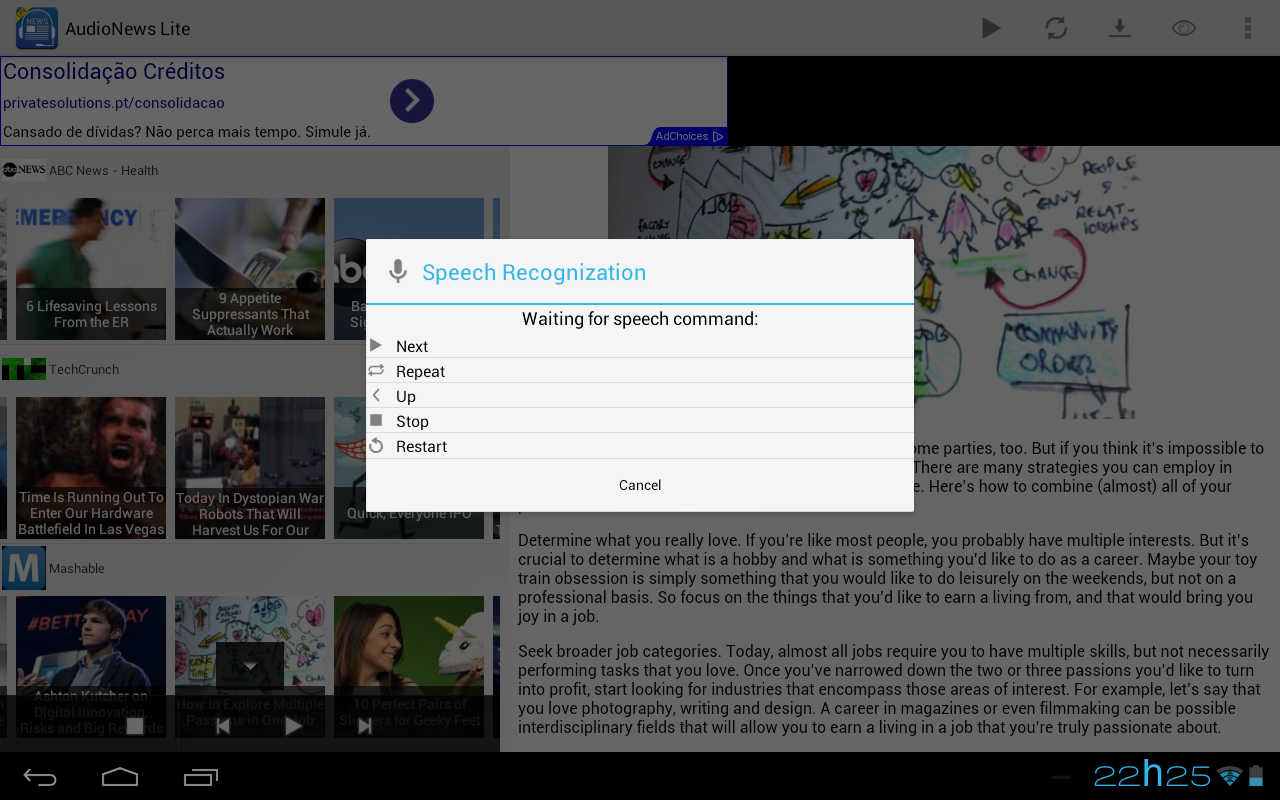Click the ABC News logo icon

[24, 170]
